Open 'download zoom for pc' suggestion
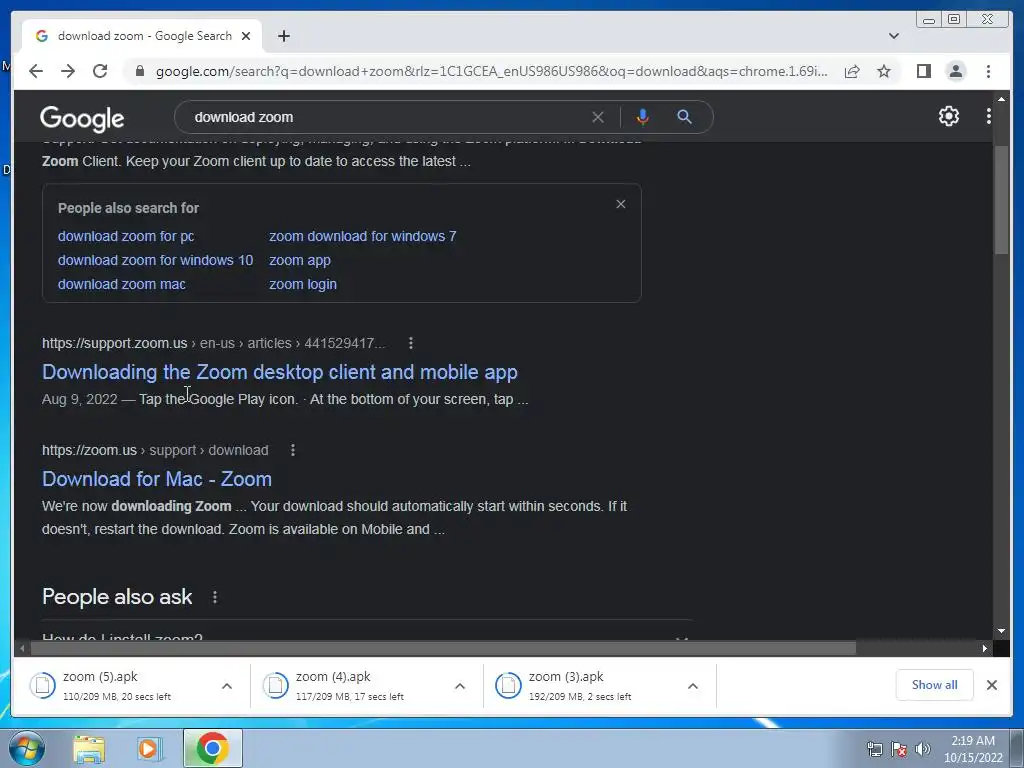The image size is (1024, 768). point(126,236)
